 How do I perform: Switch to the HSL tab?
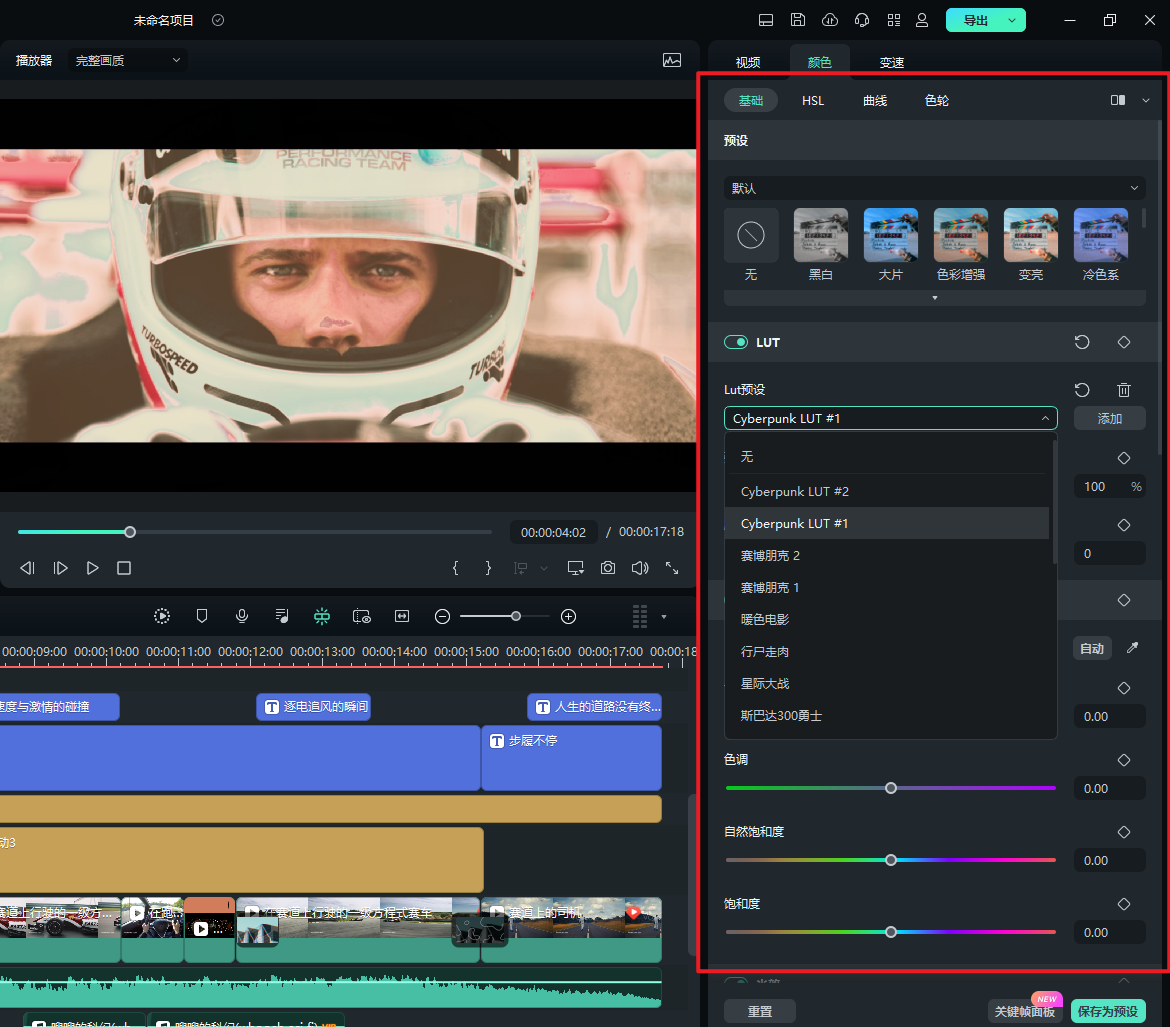tap(813, 100)
